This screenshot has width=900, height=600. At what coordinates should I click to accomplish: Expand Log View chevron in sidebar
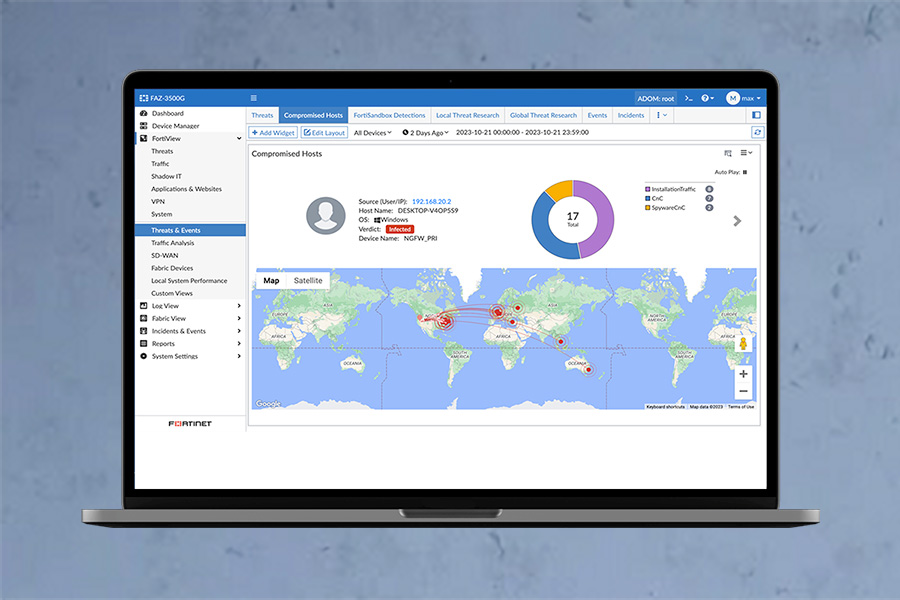(x=239, y=306)
